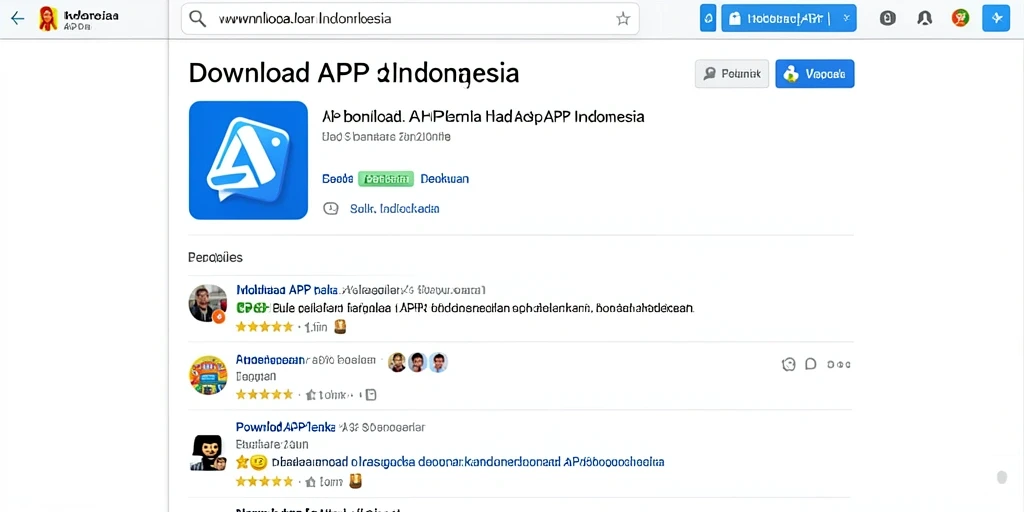
Task: Click the green CP badge in first review
Action: click(251, 308)
